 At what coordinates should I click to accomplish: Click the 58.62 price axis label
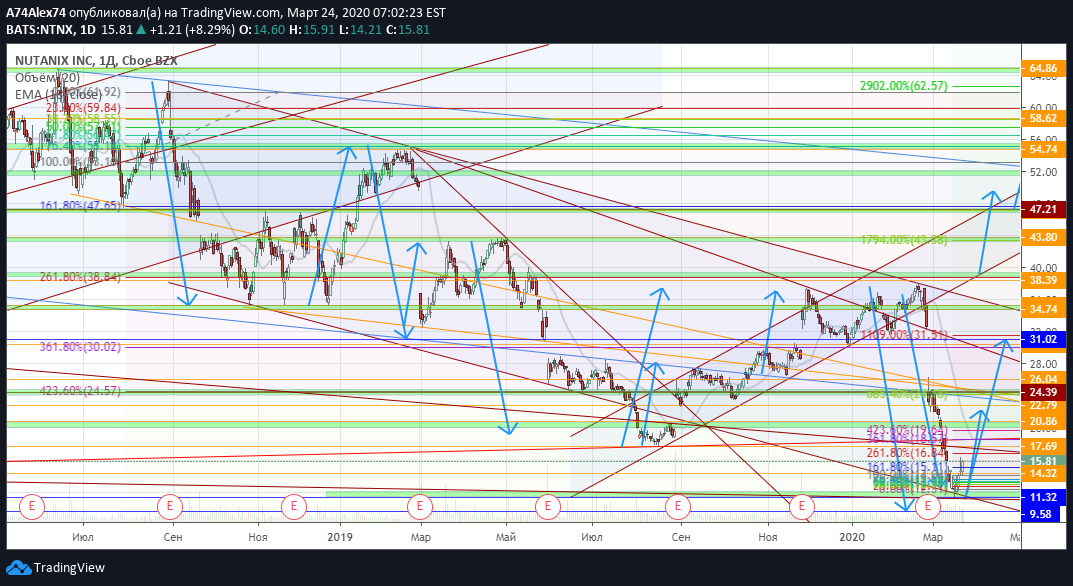pos(1043,118)
